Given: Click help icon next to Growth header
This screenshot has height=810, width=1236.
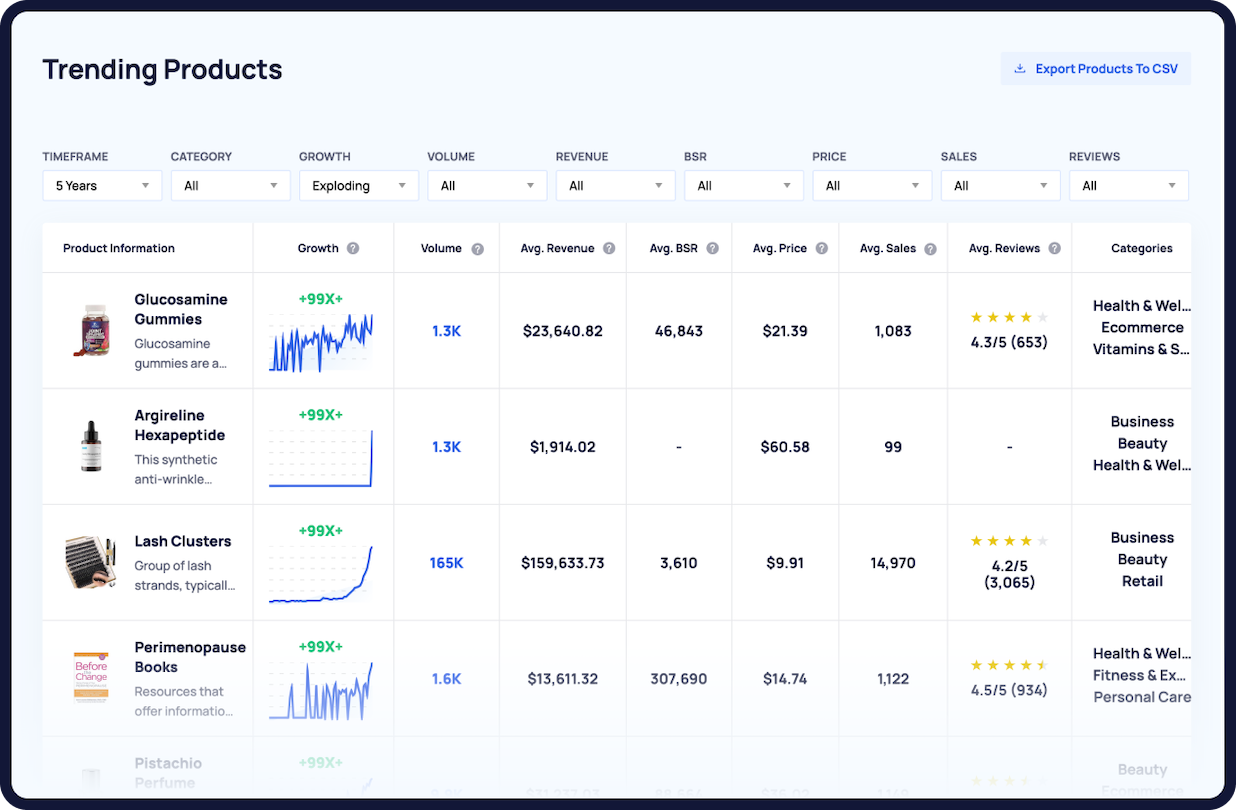Looking at the screenshot, I should point(353,248).
